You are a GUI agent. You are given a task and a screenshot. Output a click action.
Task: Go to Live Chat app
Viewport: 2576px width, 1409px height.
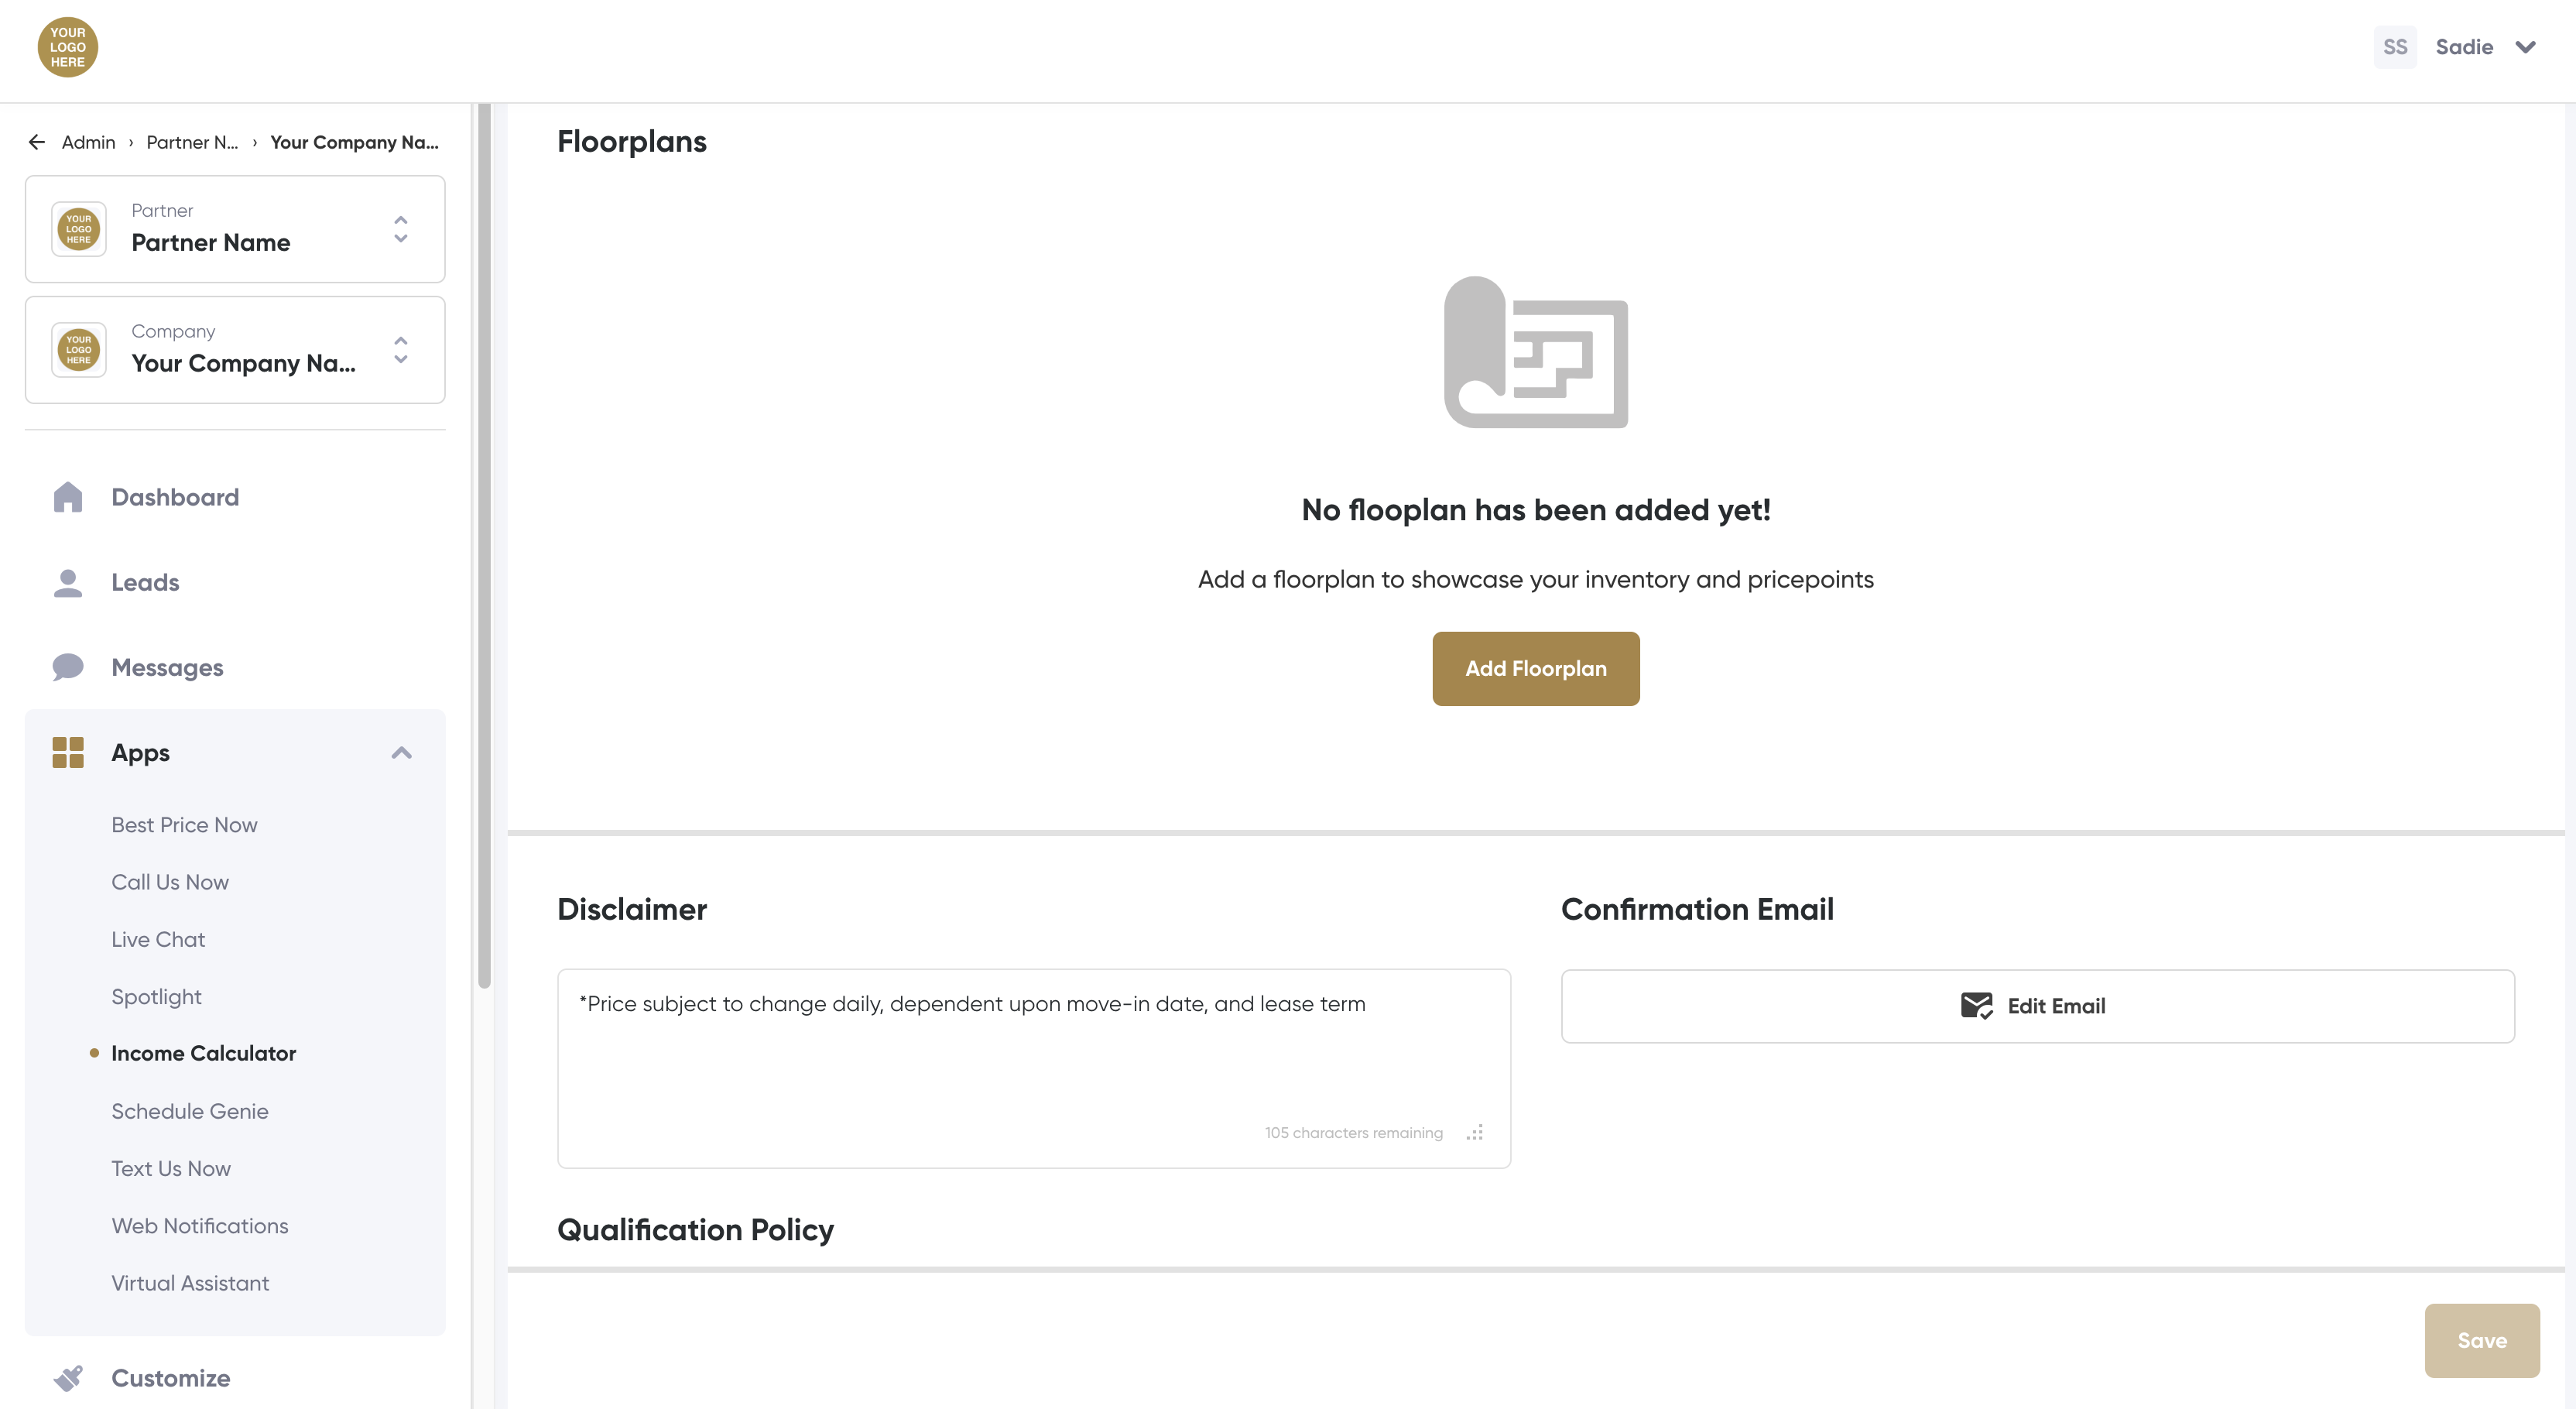click(158, 939)
